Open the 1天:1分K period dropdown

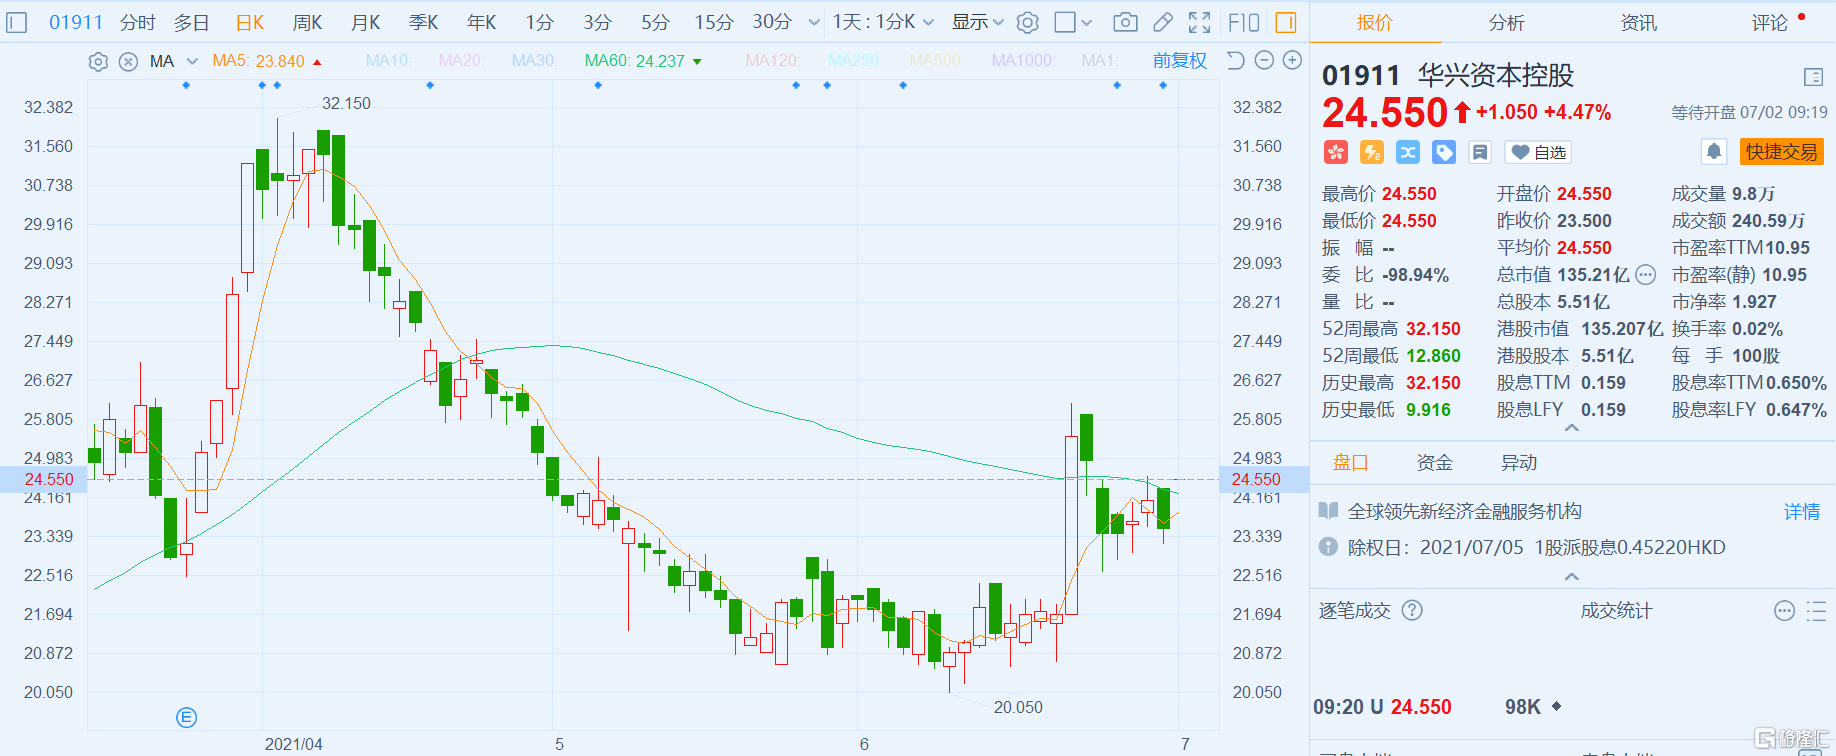pyautogui.click(x=883, y=22)
